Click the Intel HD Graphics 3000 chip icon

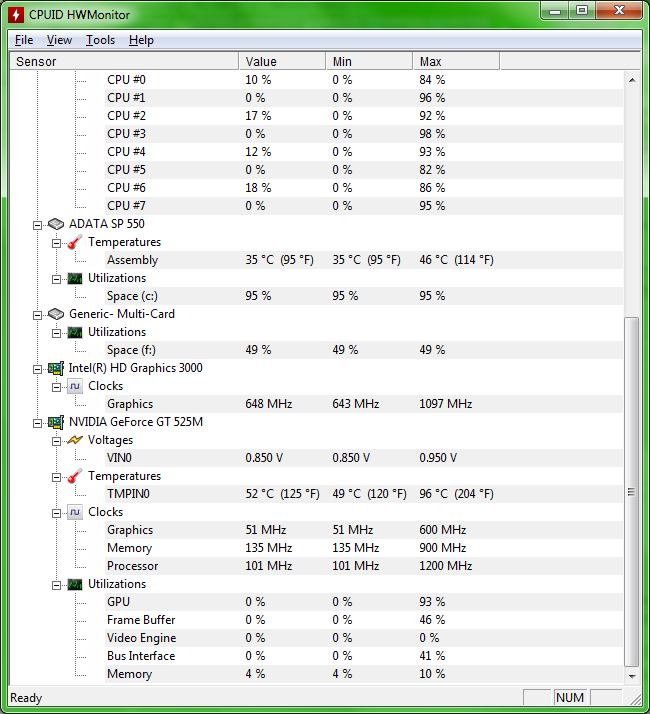coord(56,368)
